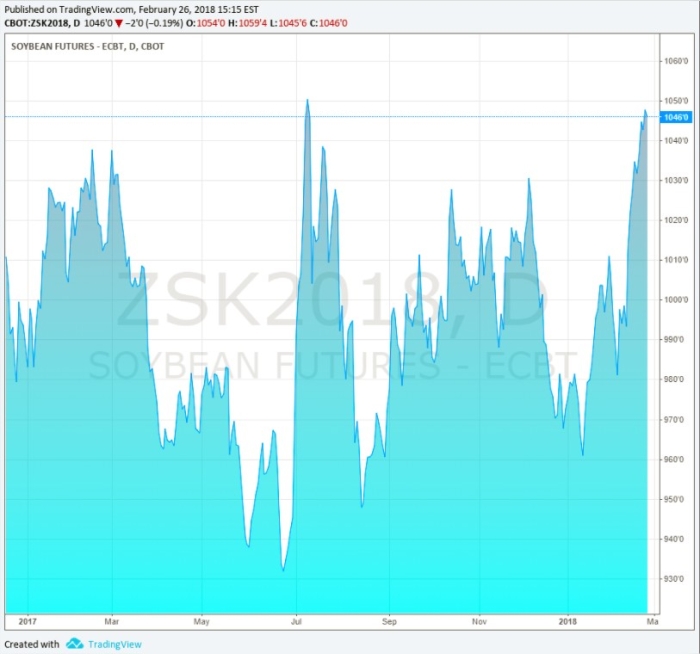Click the 2017 time axis label
This screenshot has height=654, width=700.
tap(28, 621)
